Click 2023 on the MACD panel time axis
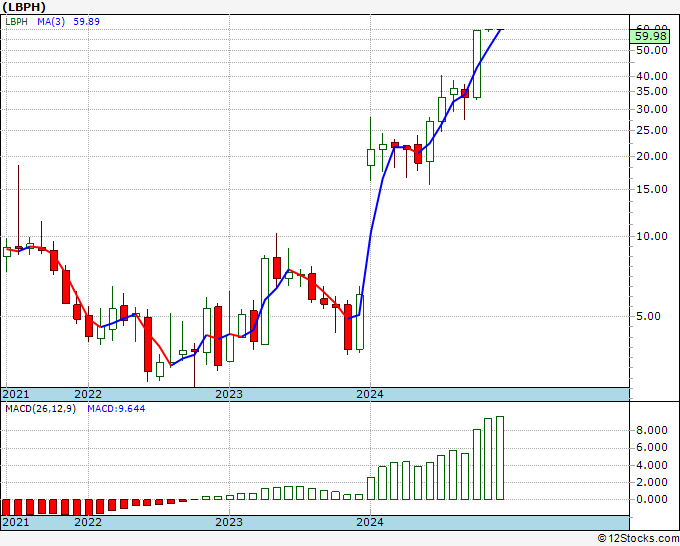This screenshot has width=680, height=546. (x=229, y=522)
